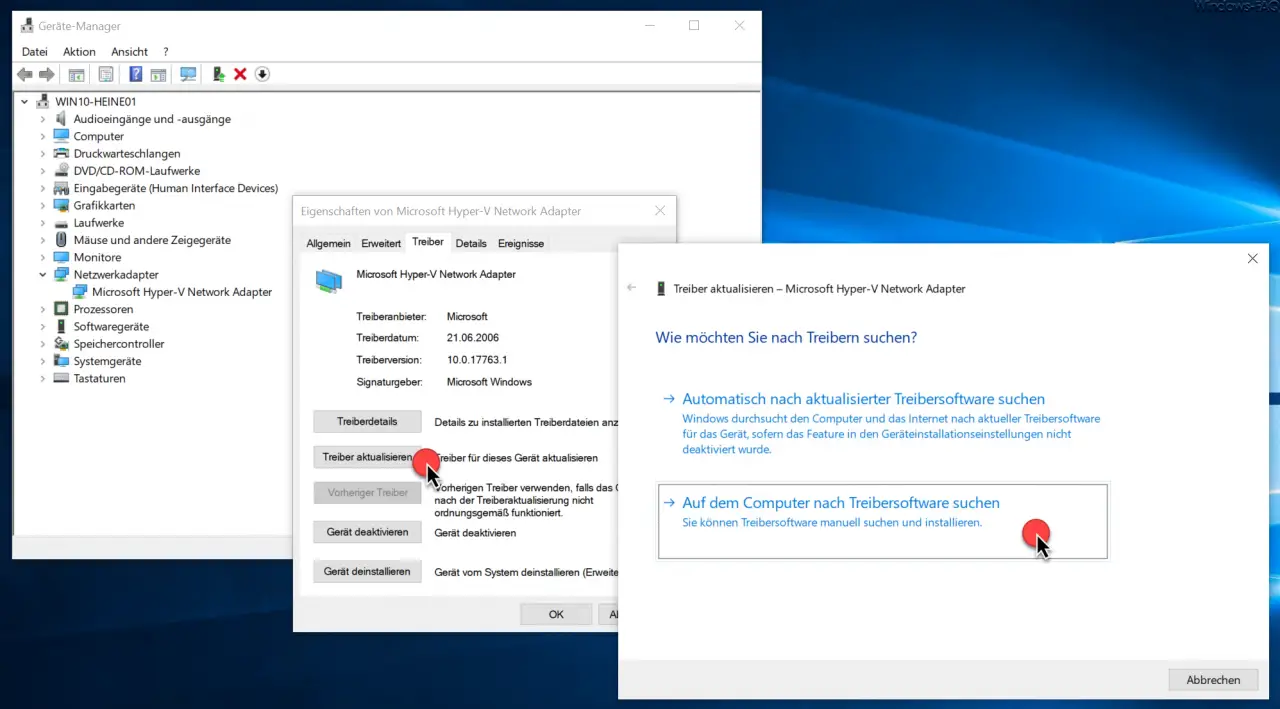Select the Softwaregeräte tree label
This screenshot has width=1280, height=709.
111,326
